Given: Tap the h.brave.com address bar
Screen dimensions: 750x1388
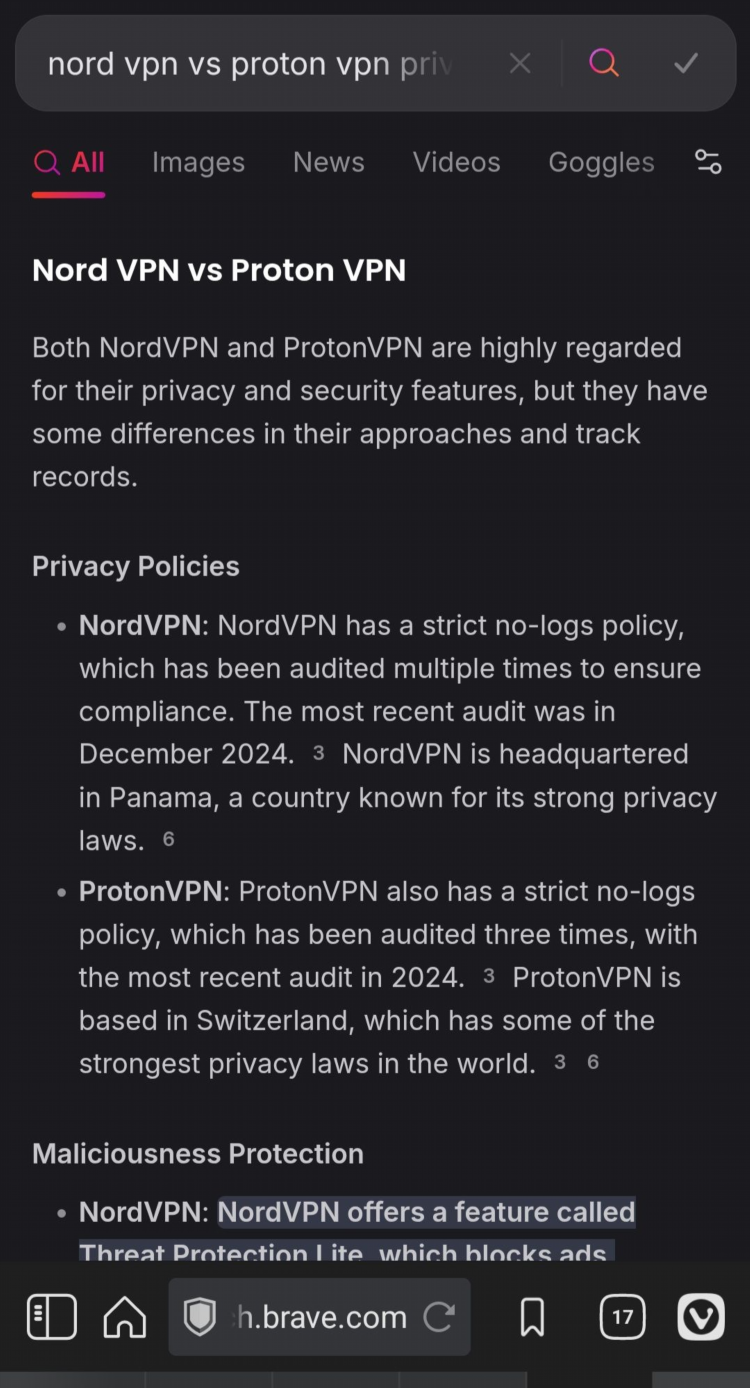Looking at the screenshot, I should pyautogui.click(x=319, y=1317).
